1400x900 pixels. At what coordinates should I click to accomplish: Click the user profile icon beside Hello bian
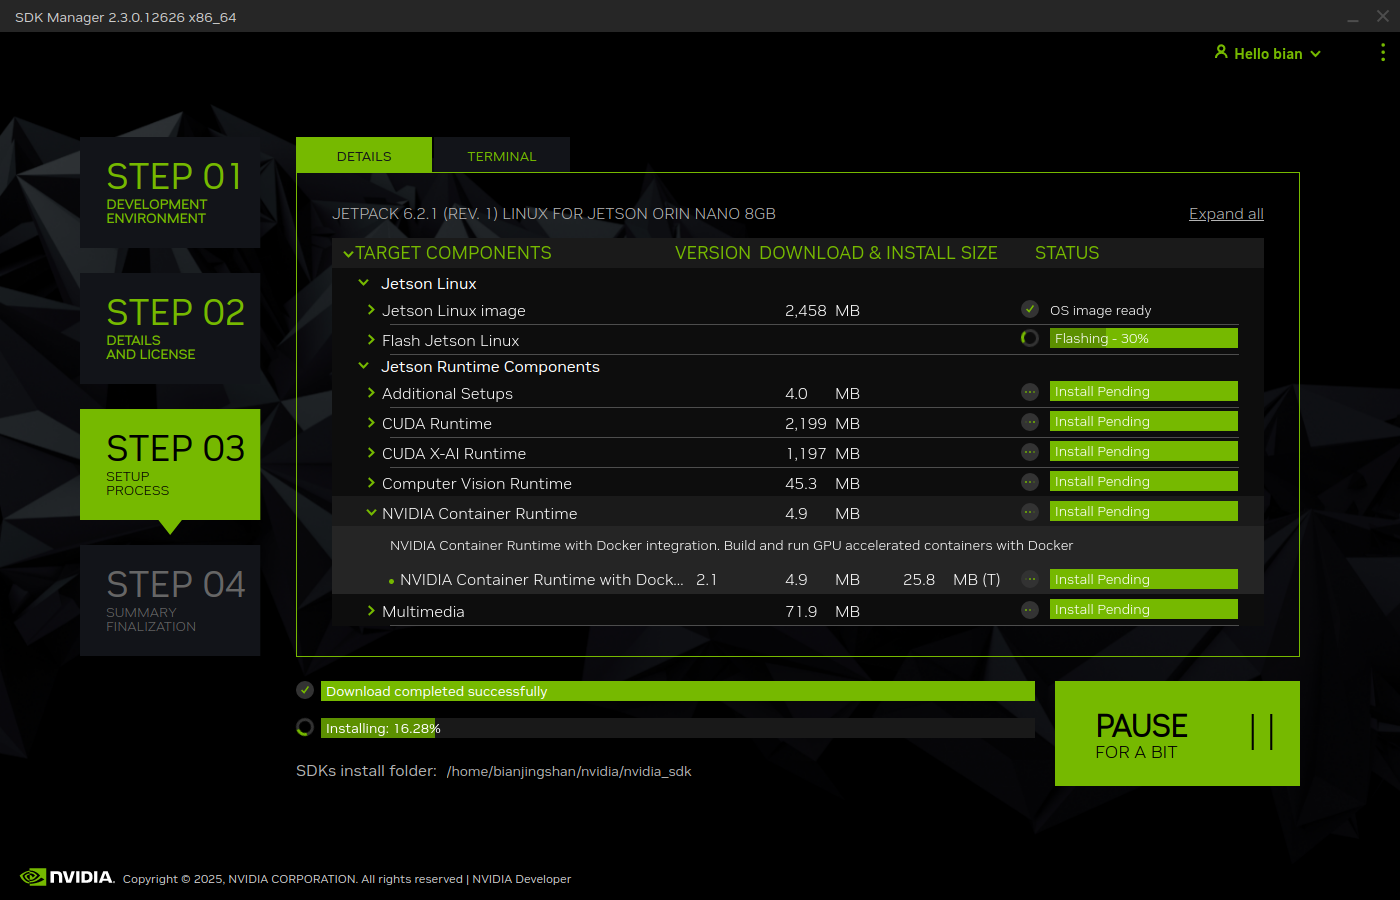tap(1221, 52)
